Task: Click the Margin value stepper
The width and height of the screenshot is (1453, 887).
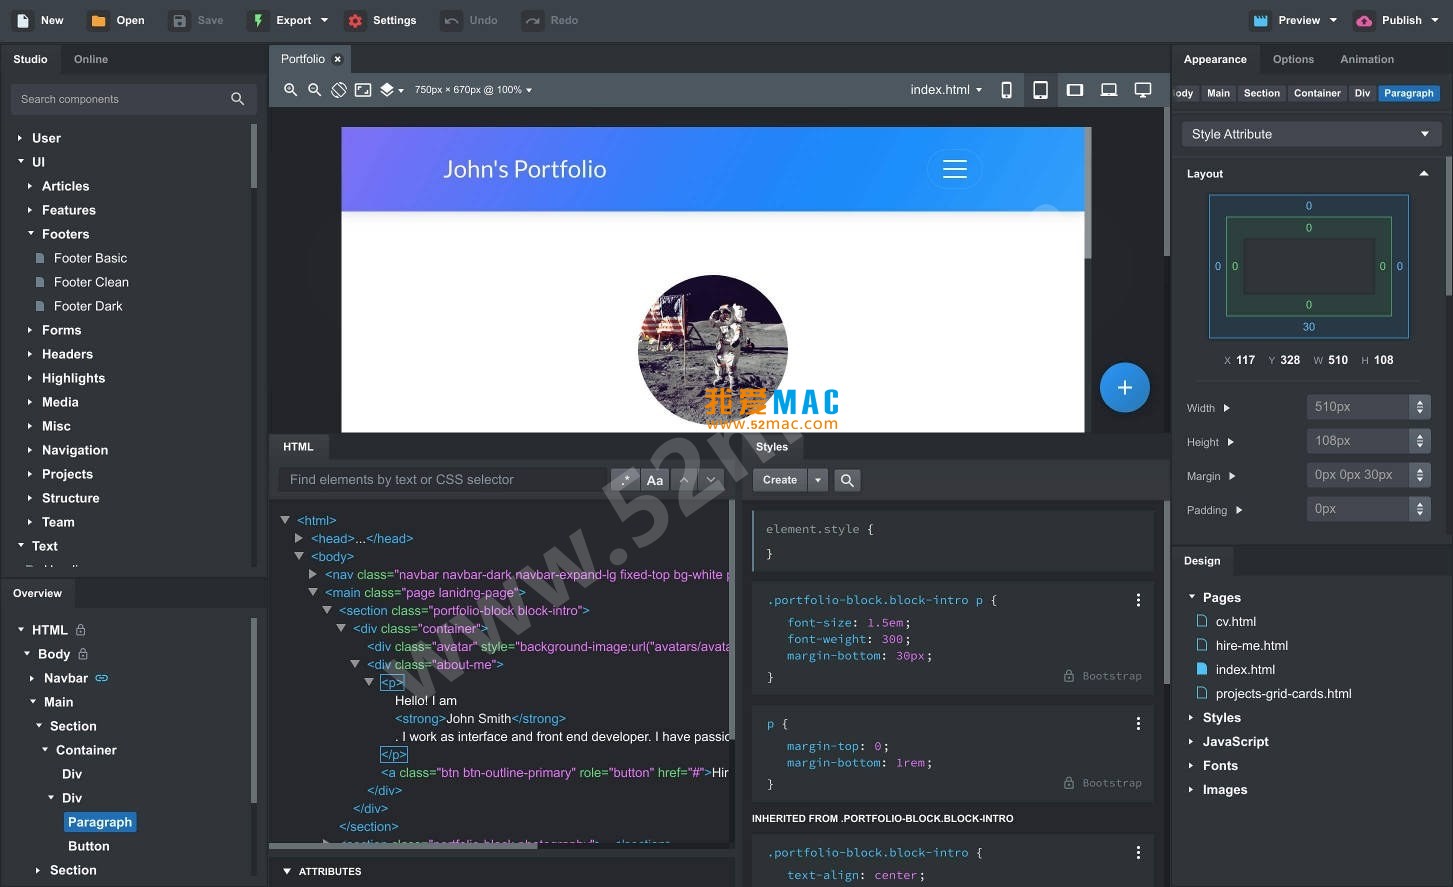Action: pyautogui.click(x=1419, y=475)
